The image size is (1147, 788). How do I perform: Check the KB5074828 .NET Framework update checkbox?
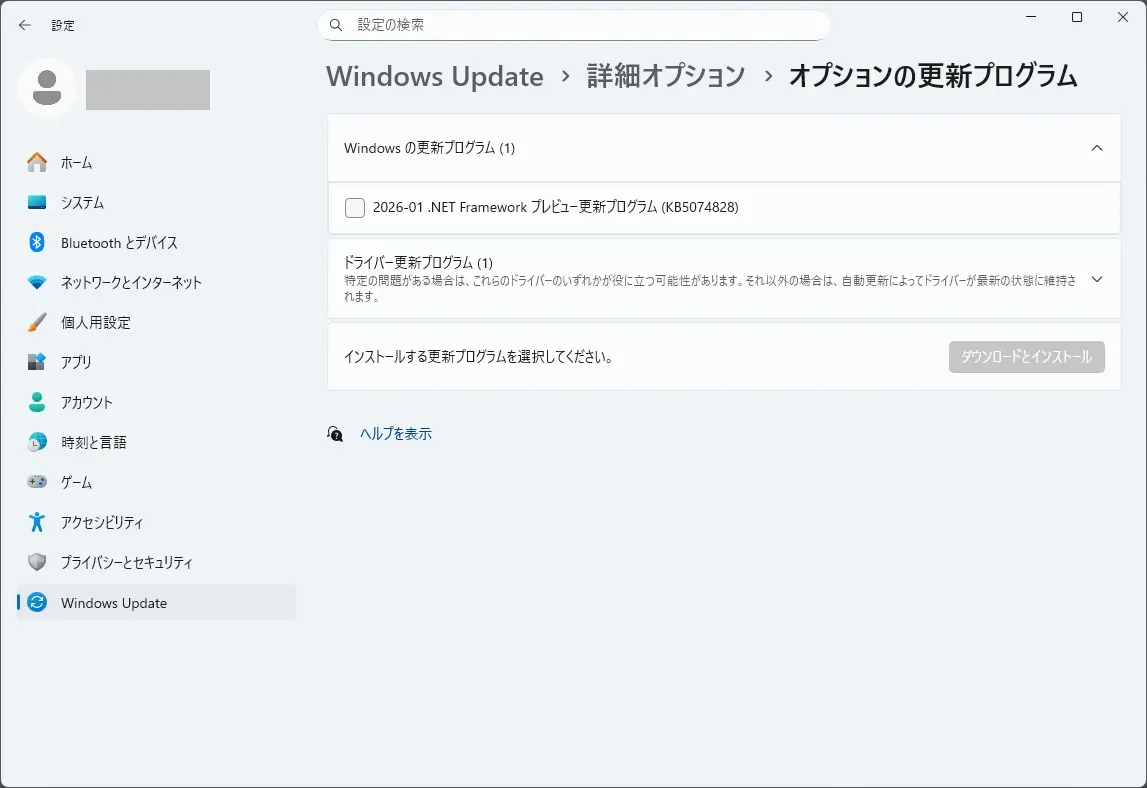coord(355,208)
